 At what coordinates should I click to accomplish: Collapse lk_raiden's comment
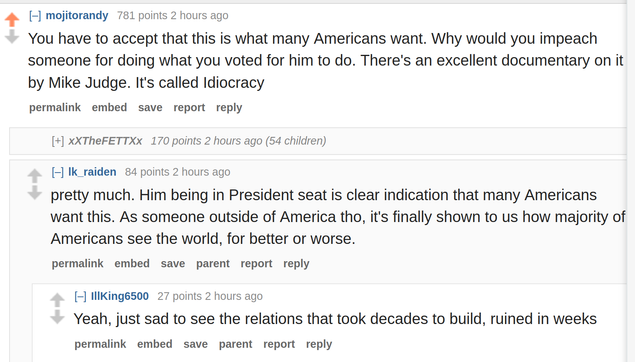58,172
